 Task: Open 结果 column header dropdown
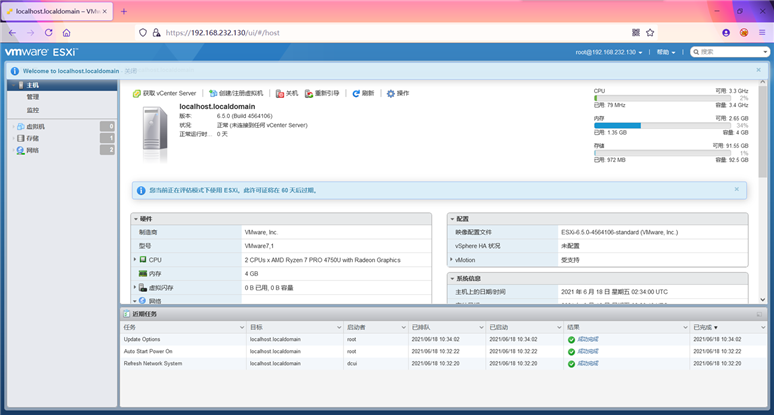click(685, 327)
